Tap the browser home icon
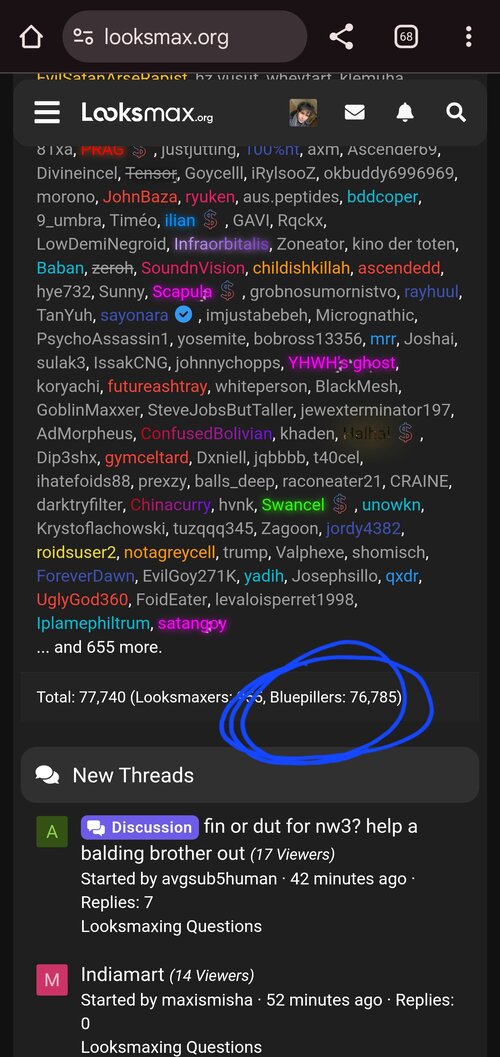Viewport: 500px width, 1057px height. pos(31,37)
